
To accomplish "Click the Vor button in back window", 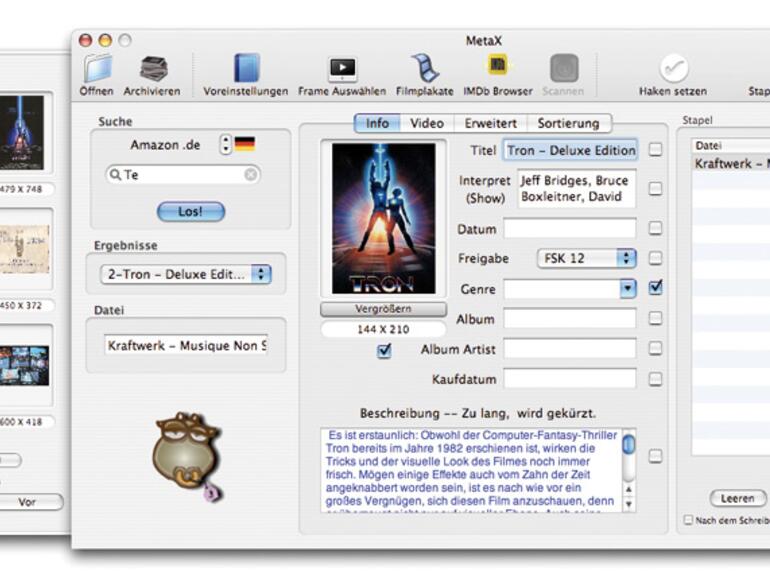I will 29,502.
